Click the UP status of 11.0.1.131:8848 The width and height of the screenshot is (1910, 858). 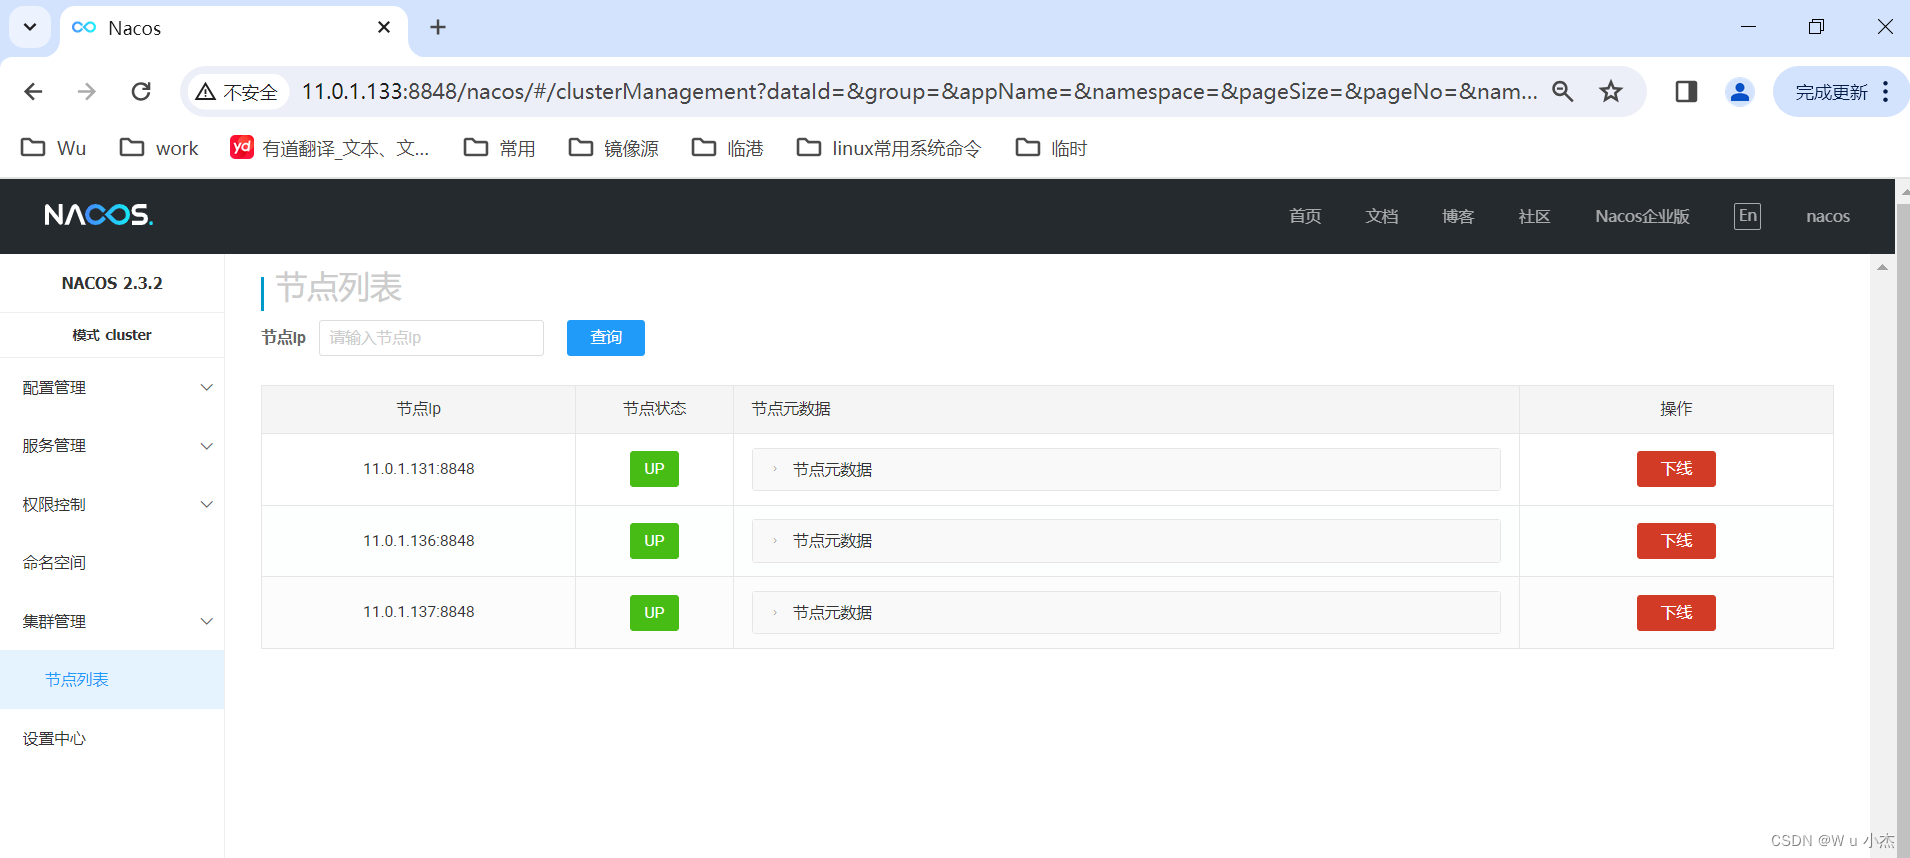click(654, 469)
